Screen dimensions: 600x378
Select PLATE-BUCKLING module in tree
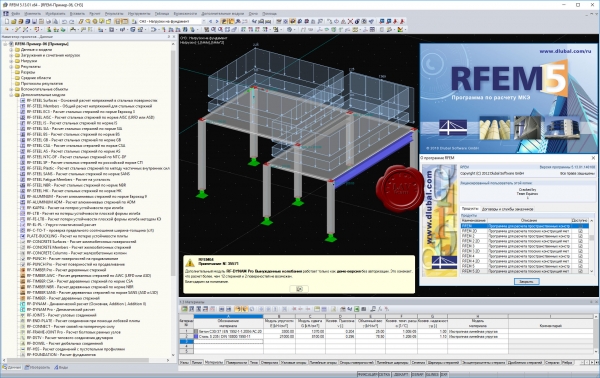point(77,236)
